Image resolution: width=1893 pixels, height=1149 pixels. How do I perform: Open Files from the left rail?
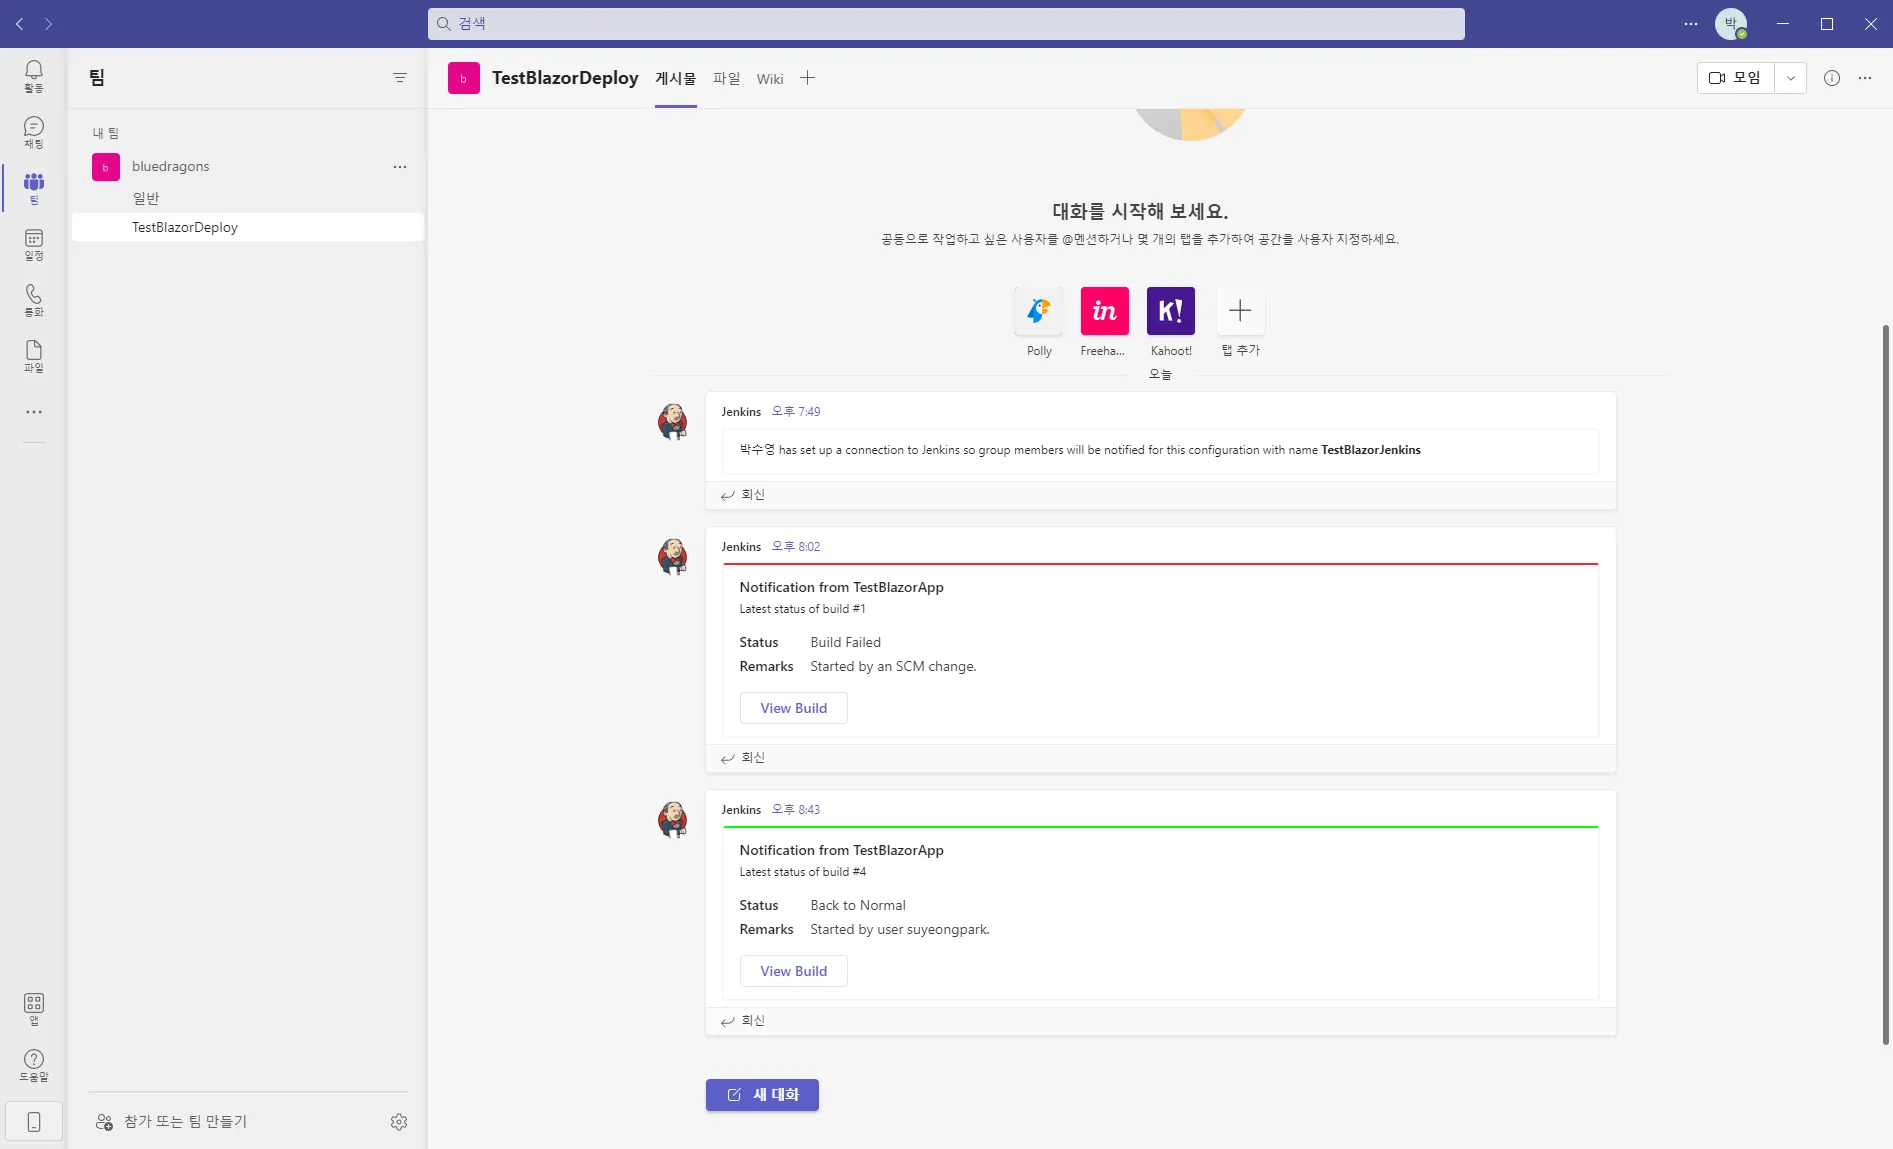[x=34, y=356]
